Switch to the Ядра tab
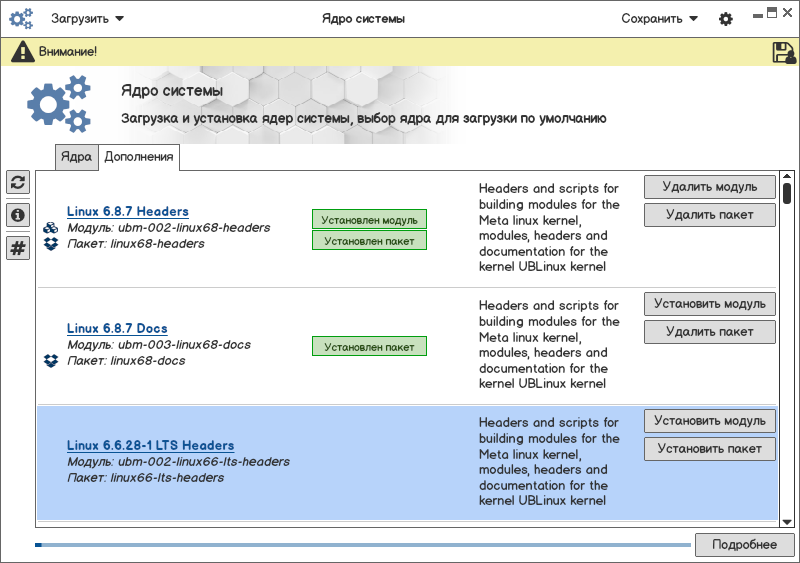This screenshot has width=800, height=563. (x=76, y=157)
